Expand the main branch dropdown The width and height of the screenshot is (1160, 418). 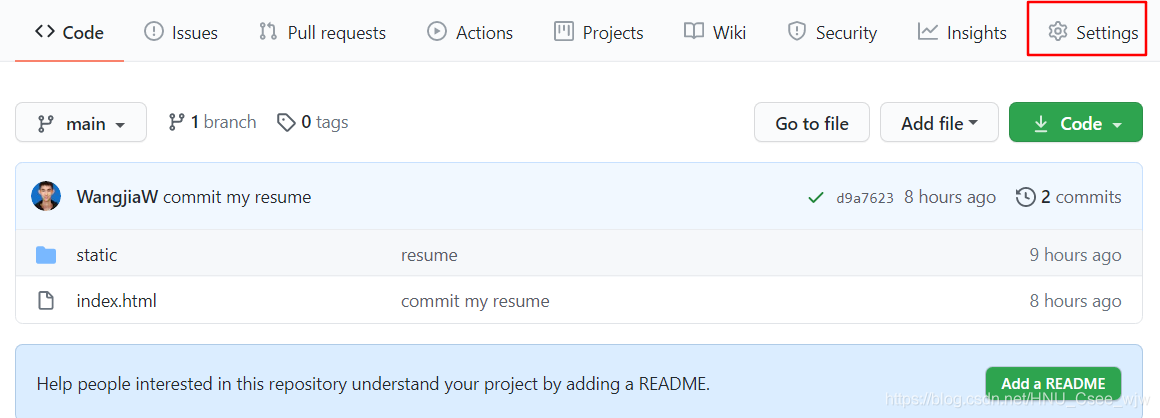[x=81, y=123]
